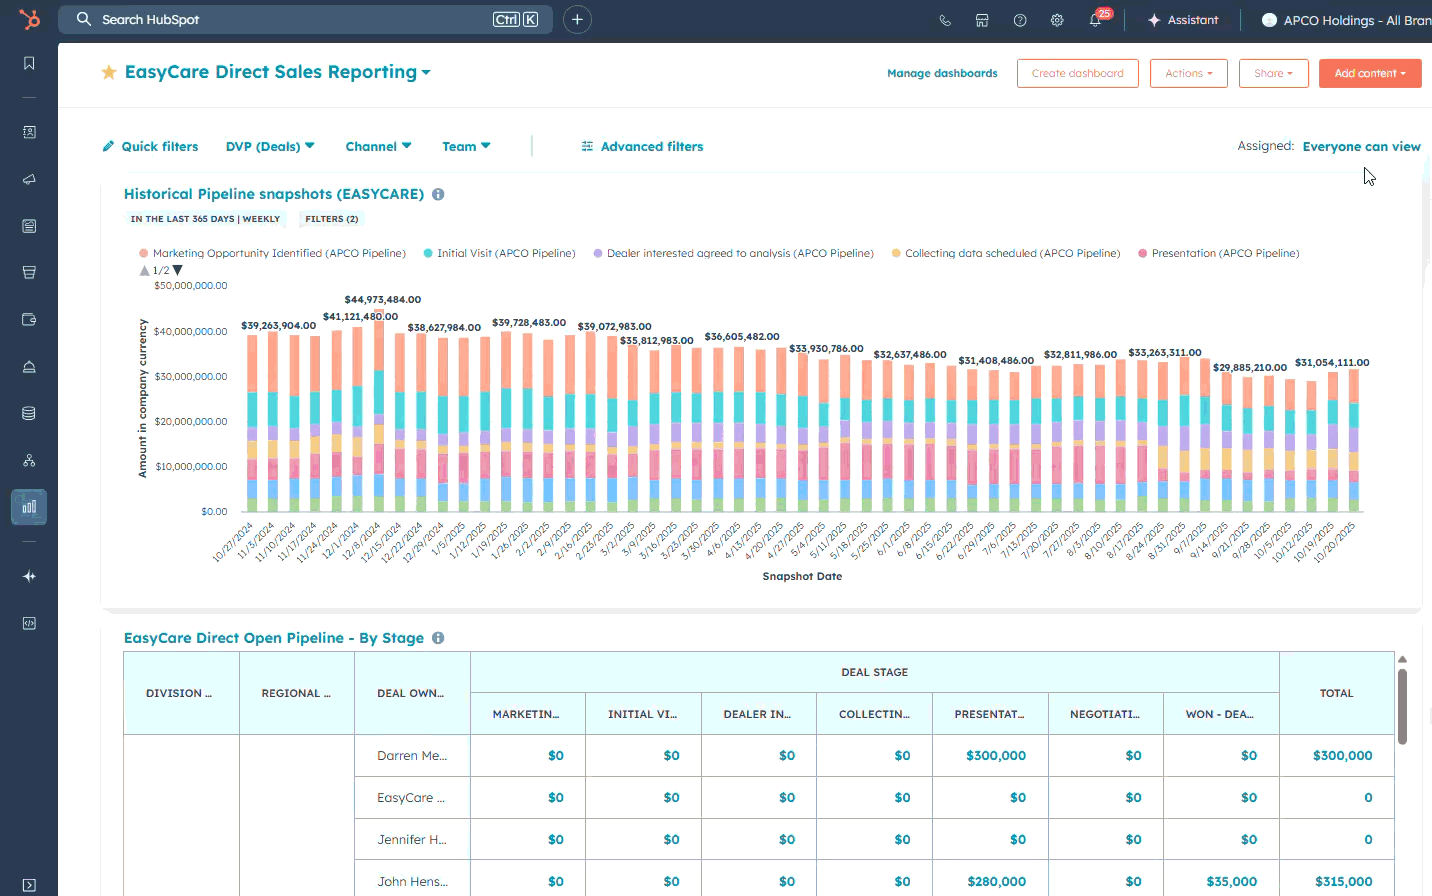Screen dimensions: 1432x896
Task: Open the settings gear icon
Action: [x=1057, y=20]
